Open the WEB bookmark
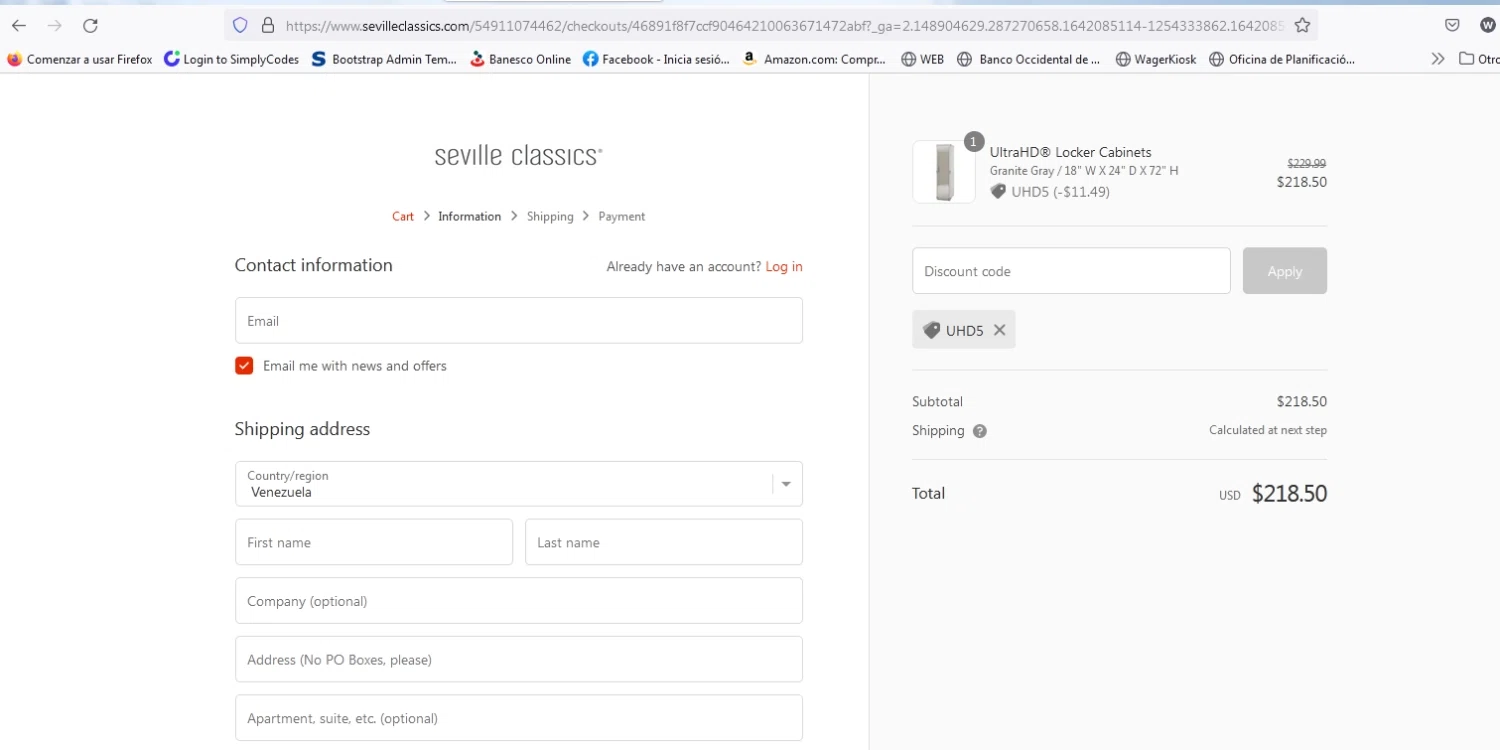This screenshot has width=1500, height=750. click(x=922, y=59)
